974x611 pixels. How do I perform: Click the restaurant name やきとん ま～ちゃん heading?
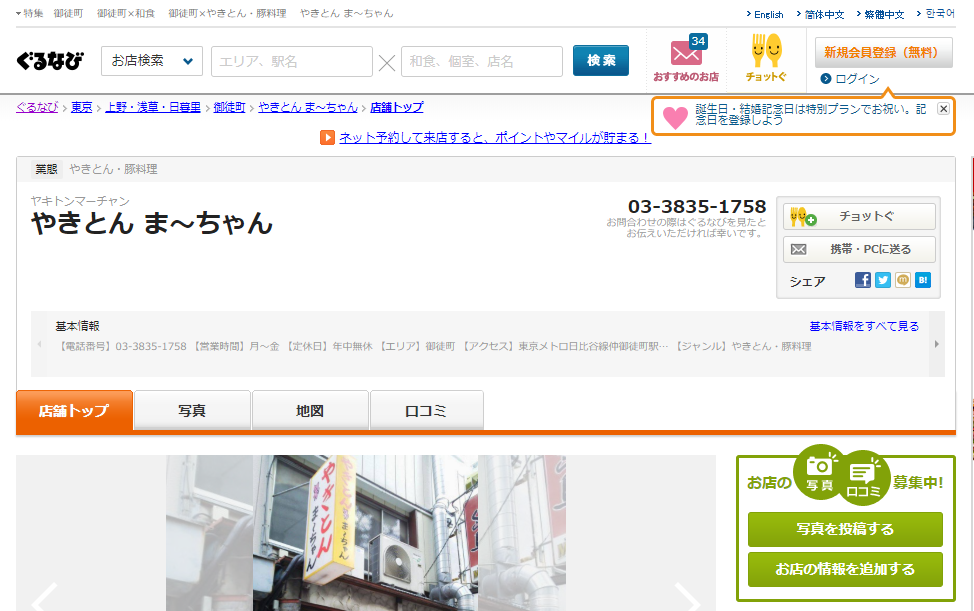pos(152,223)
